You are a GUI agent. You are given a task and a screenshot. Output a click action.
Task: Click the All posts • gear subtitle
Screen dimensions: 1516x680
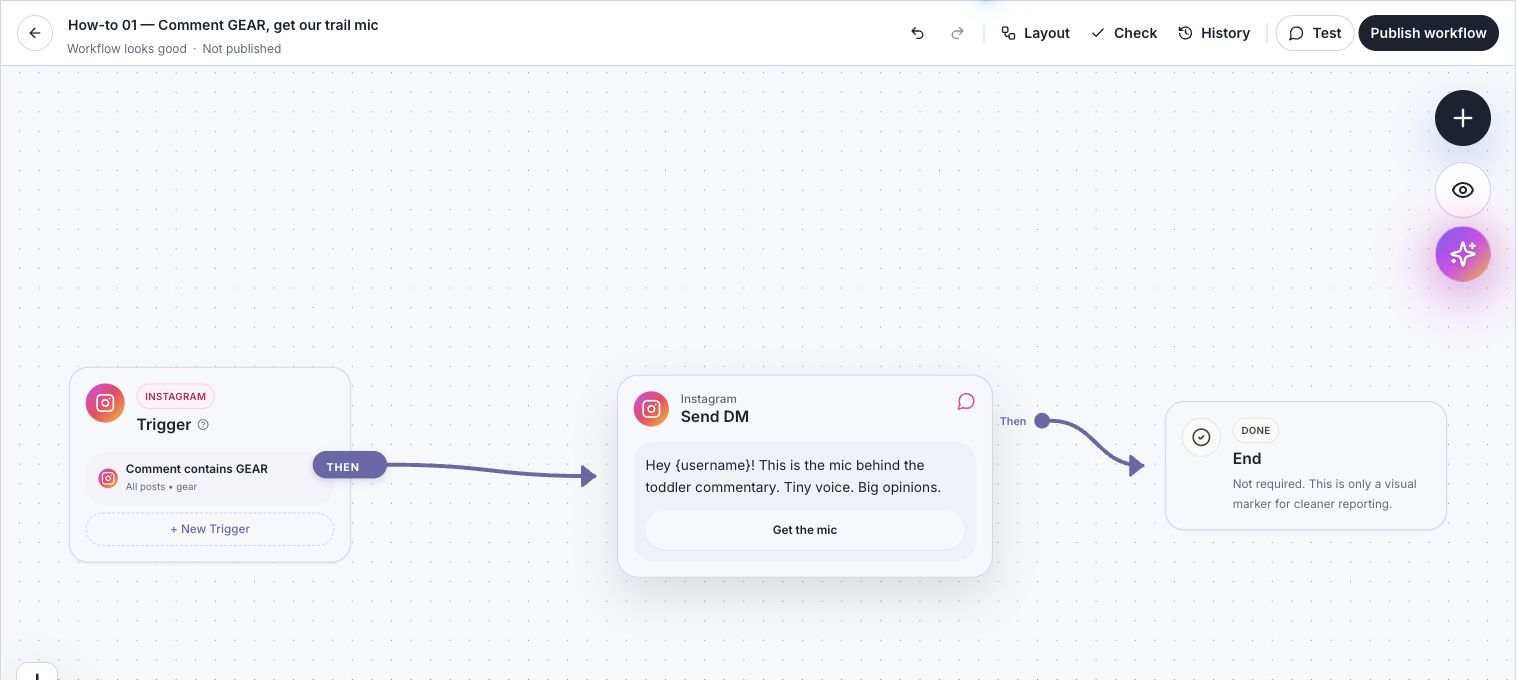161,487
